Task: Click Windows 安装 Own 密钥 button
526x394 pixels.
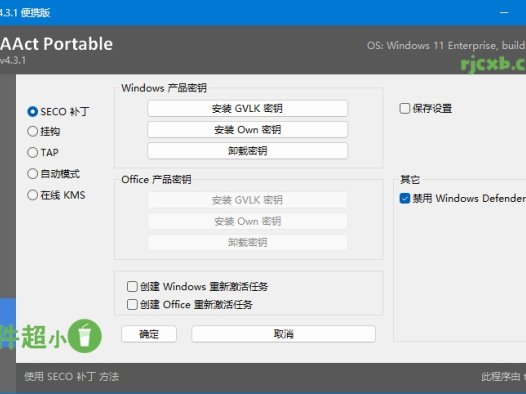Action: (x=247, y=130)
